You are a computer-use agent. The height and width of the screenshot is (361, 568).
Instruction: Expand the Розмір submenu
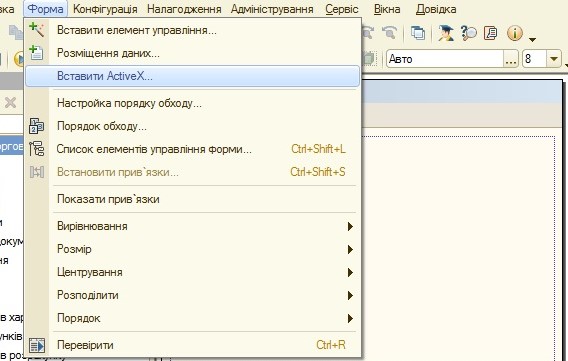[x=192, y=249]
